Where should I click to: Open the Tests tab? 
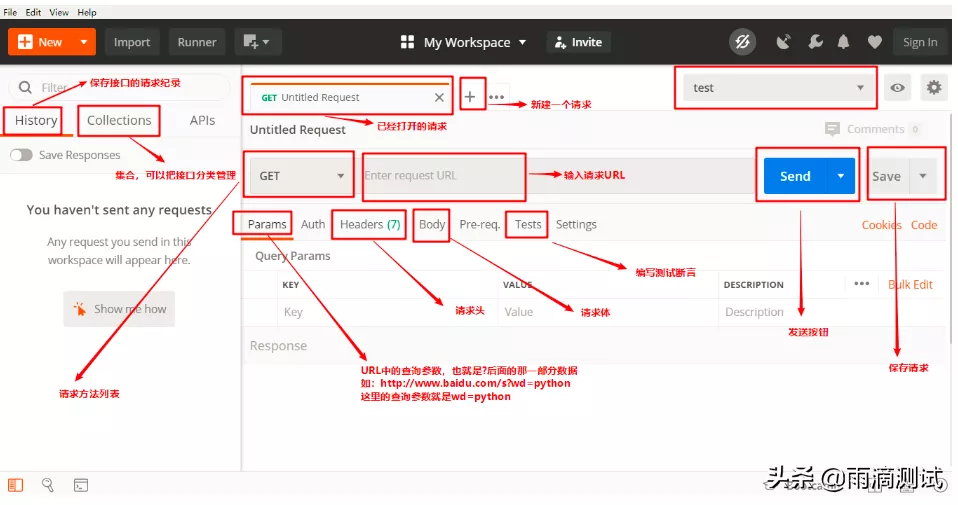(x=528, y=224)
